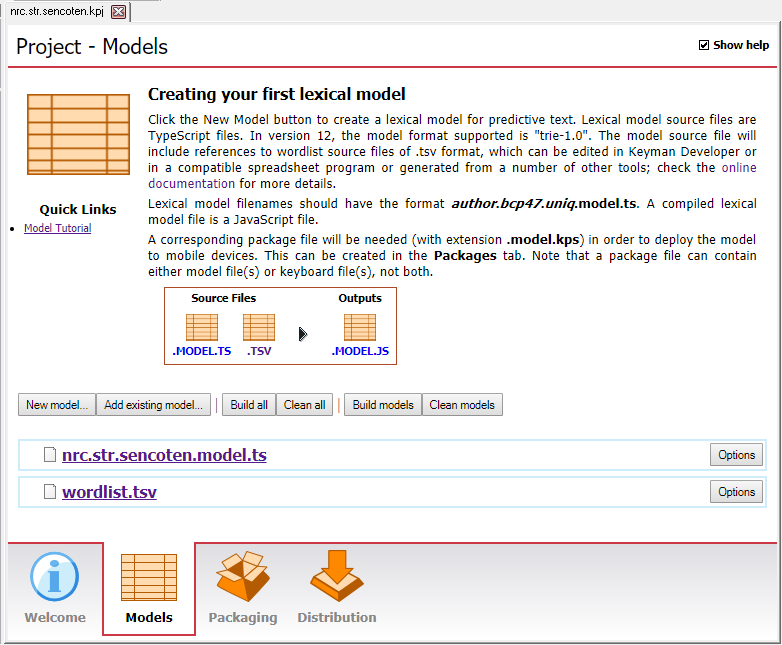Click the New model... button
This screenshot has height=645, width=782.
click(57, 405)
